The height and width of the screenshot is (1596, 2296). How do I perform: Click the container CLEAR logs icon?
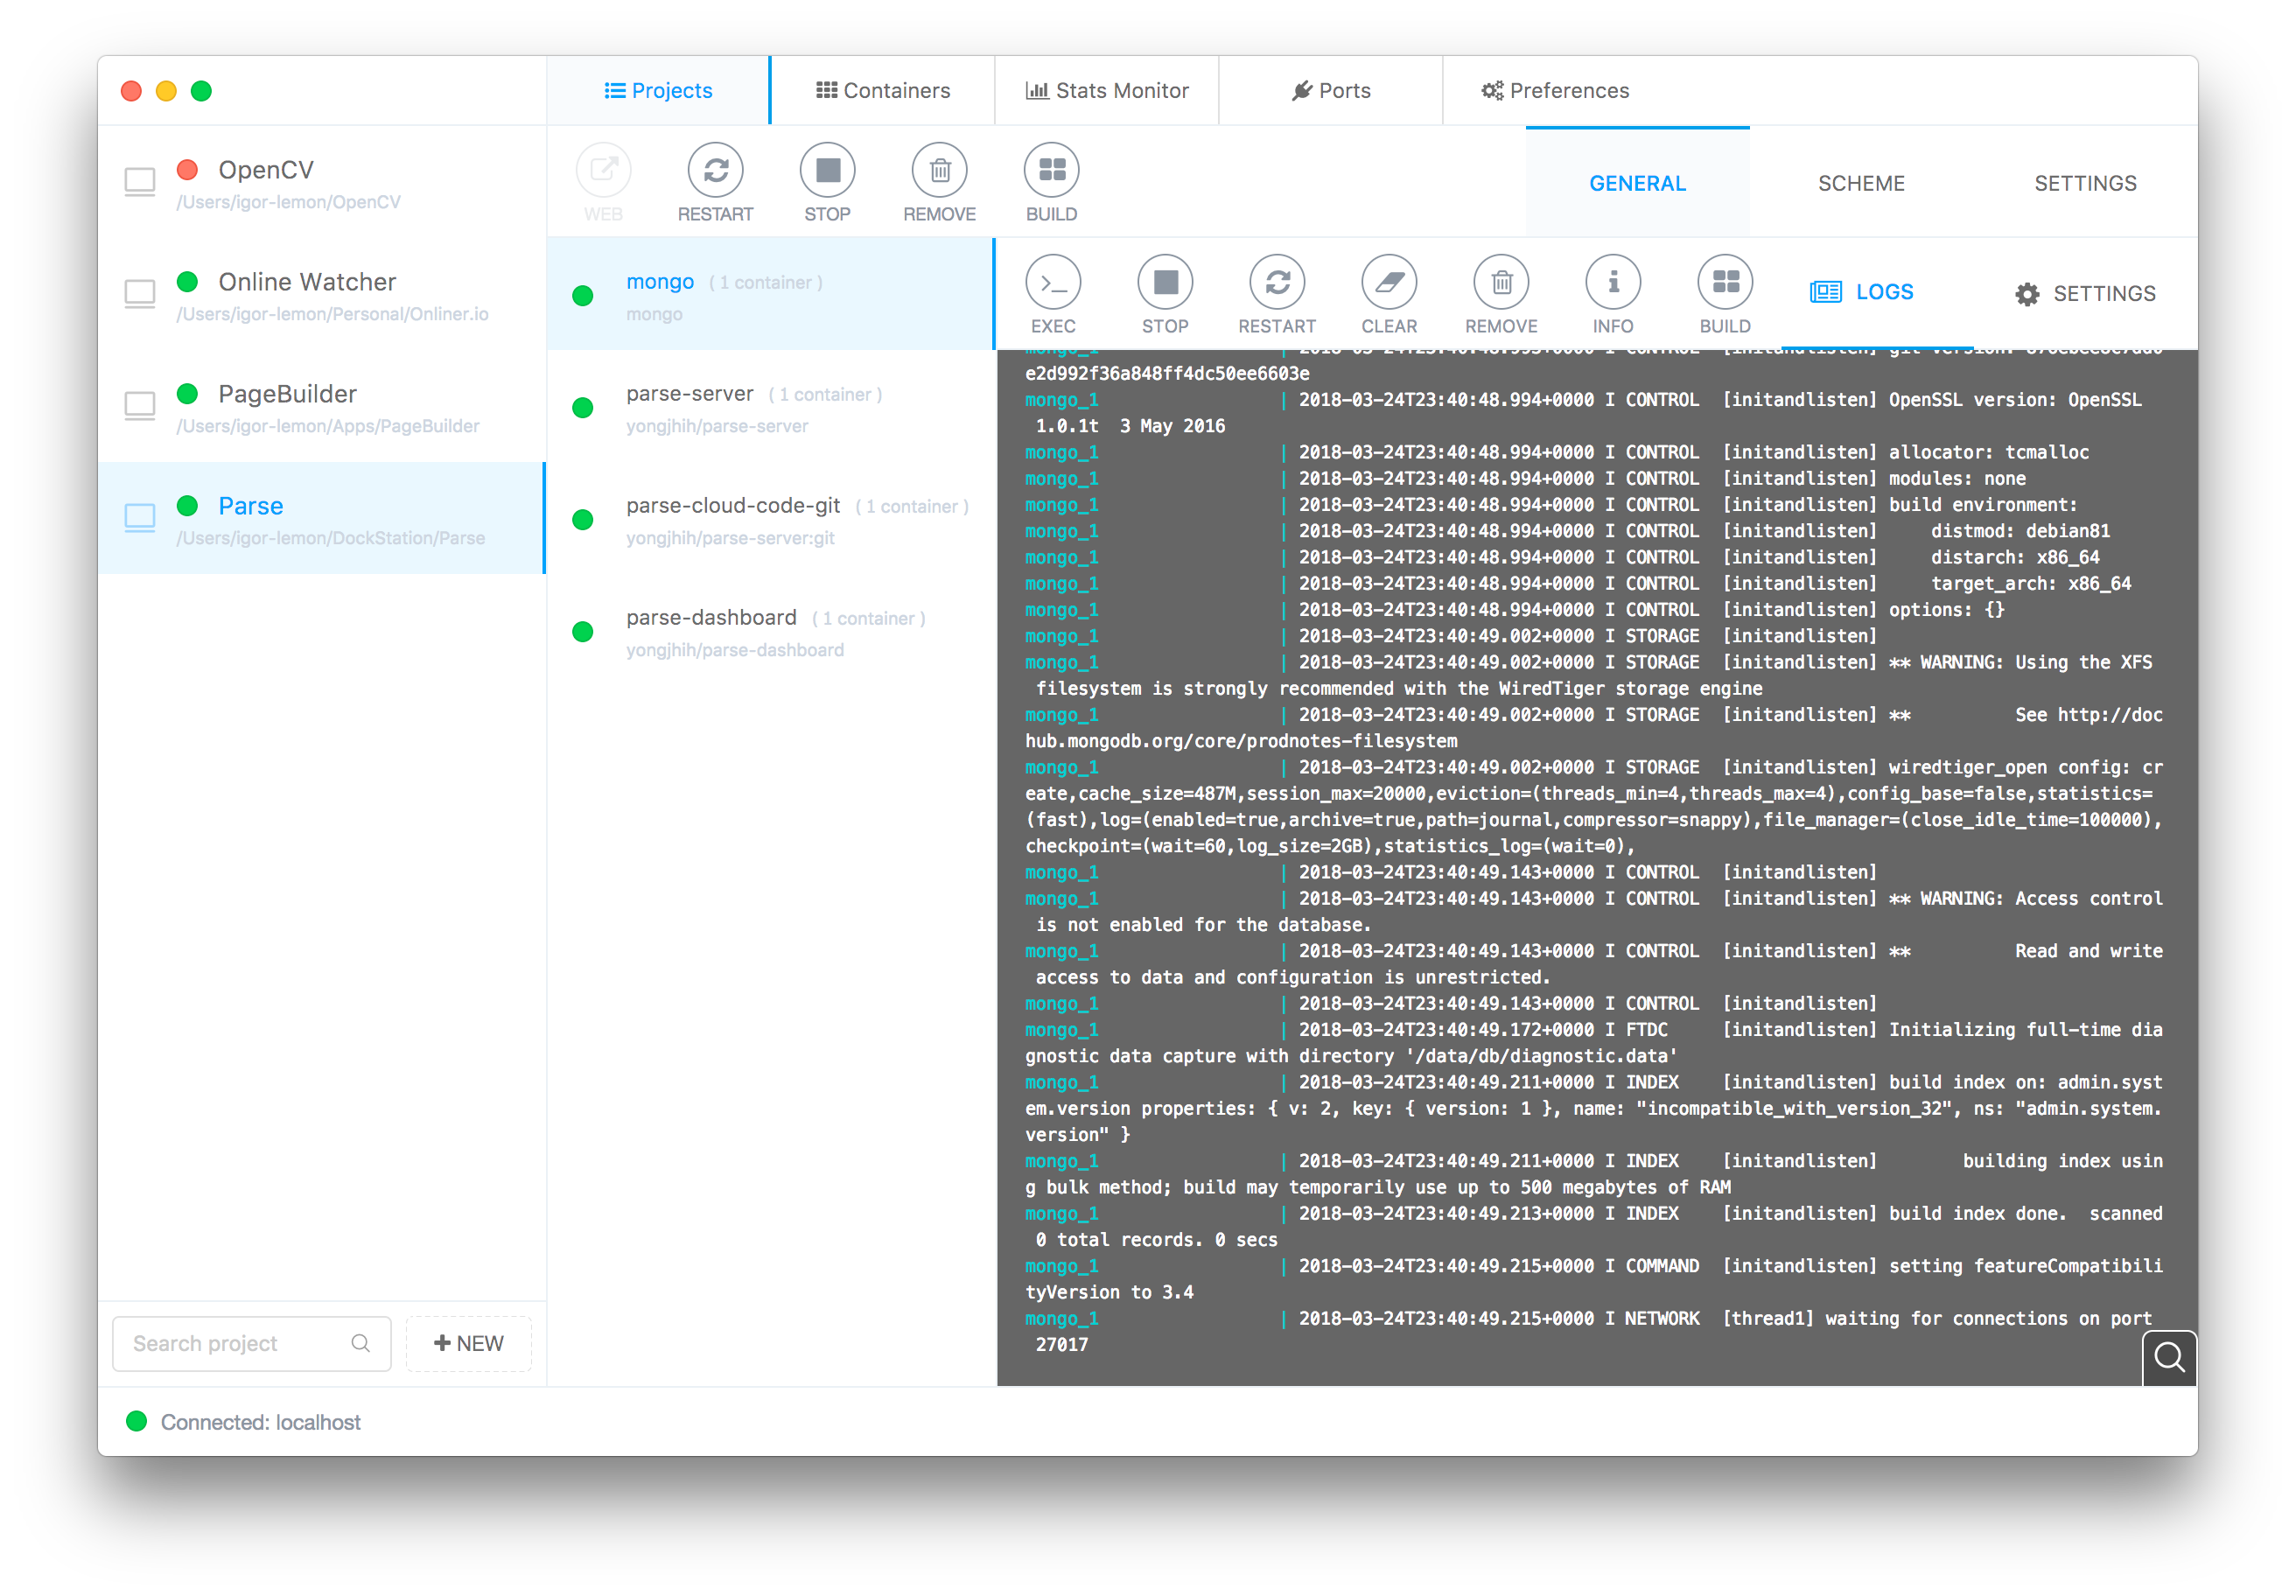[x=1388, y=283]
